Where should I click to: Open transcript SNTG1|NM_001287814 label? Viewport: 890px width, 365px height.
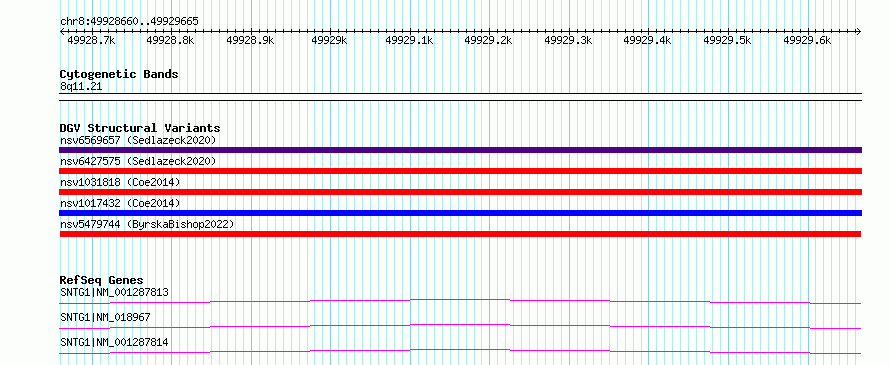point(114,342)
